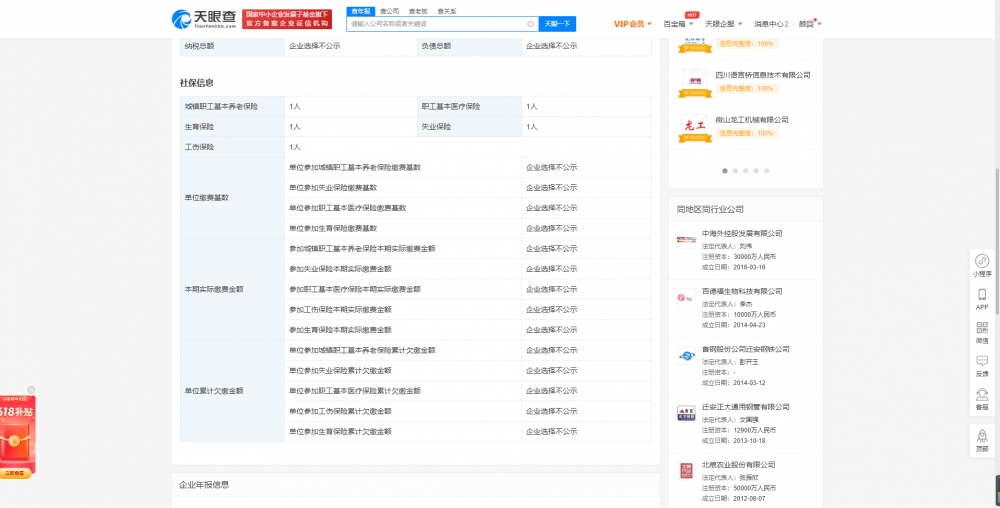Select the second carousel dot indicator
The width and height of the screenshot is (1000, 508).
(x=735, y=171)
